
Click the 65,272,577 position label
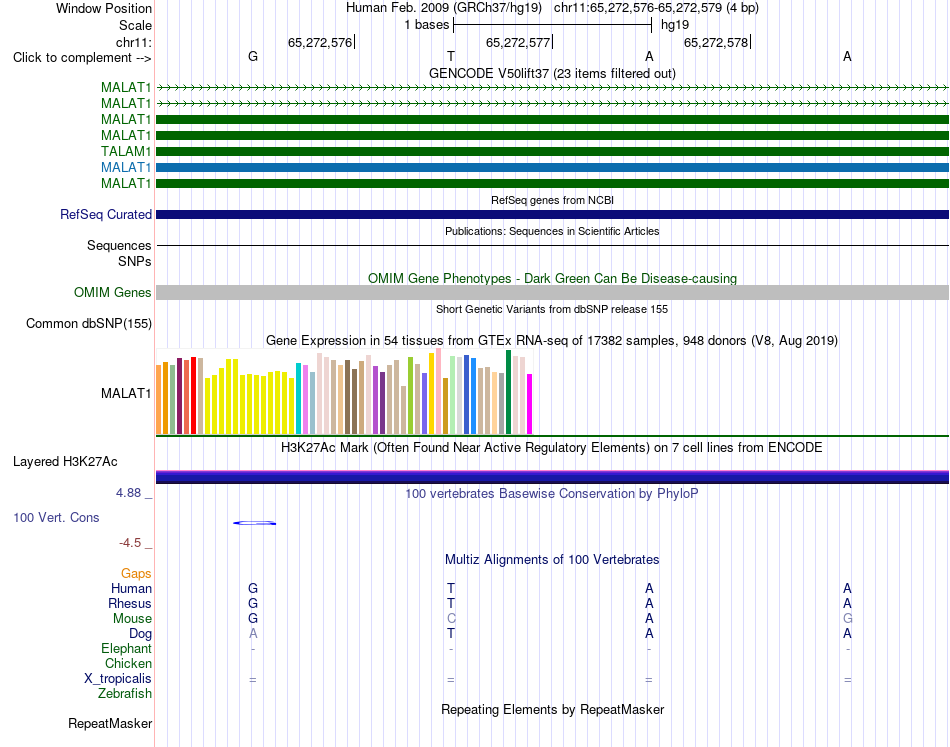click(x=518, y=42)
